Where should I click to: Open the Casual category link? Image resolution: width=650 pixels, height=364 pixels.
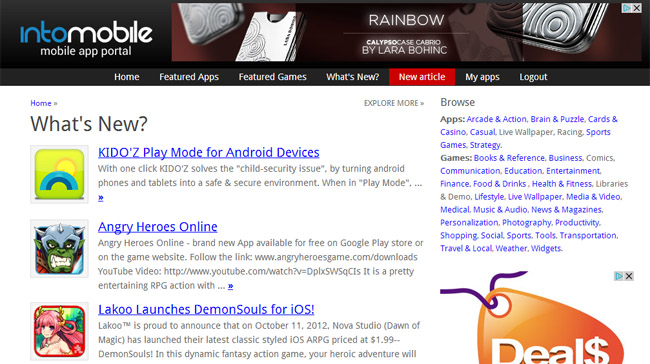click(482, 132)
